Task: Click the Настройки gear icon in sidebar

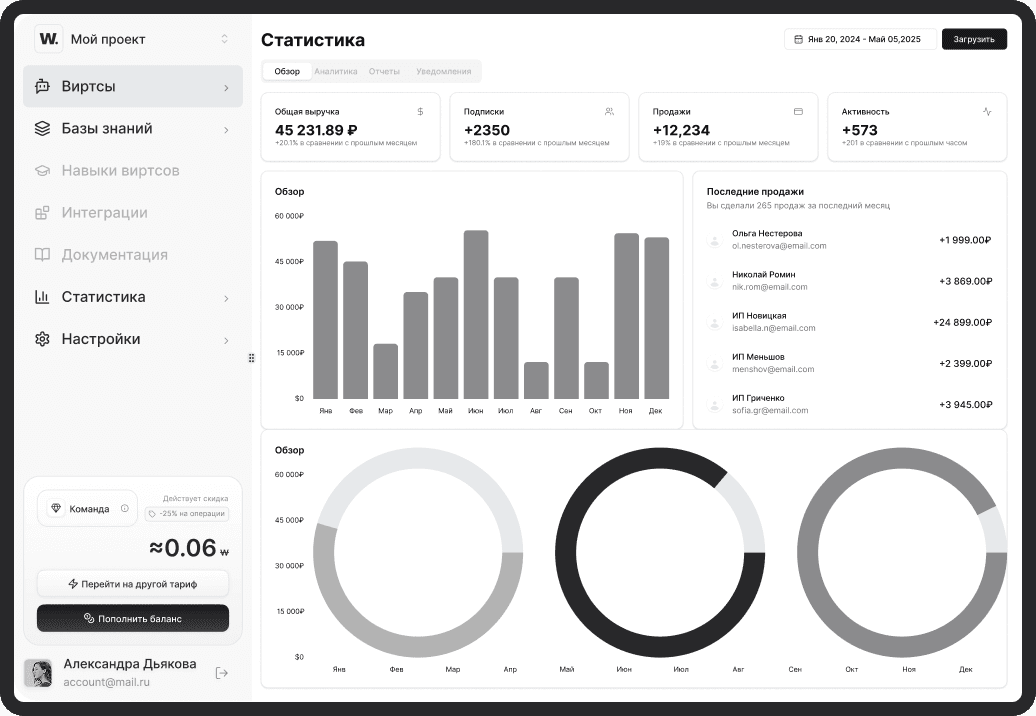Action: 42,339
